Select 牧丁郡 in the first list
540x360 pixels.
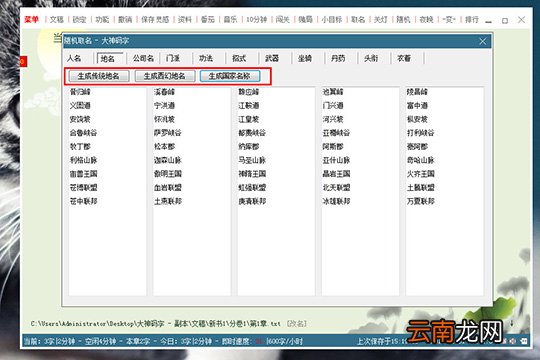(x=80, y=146)
